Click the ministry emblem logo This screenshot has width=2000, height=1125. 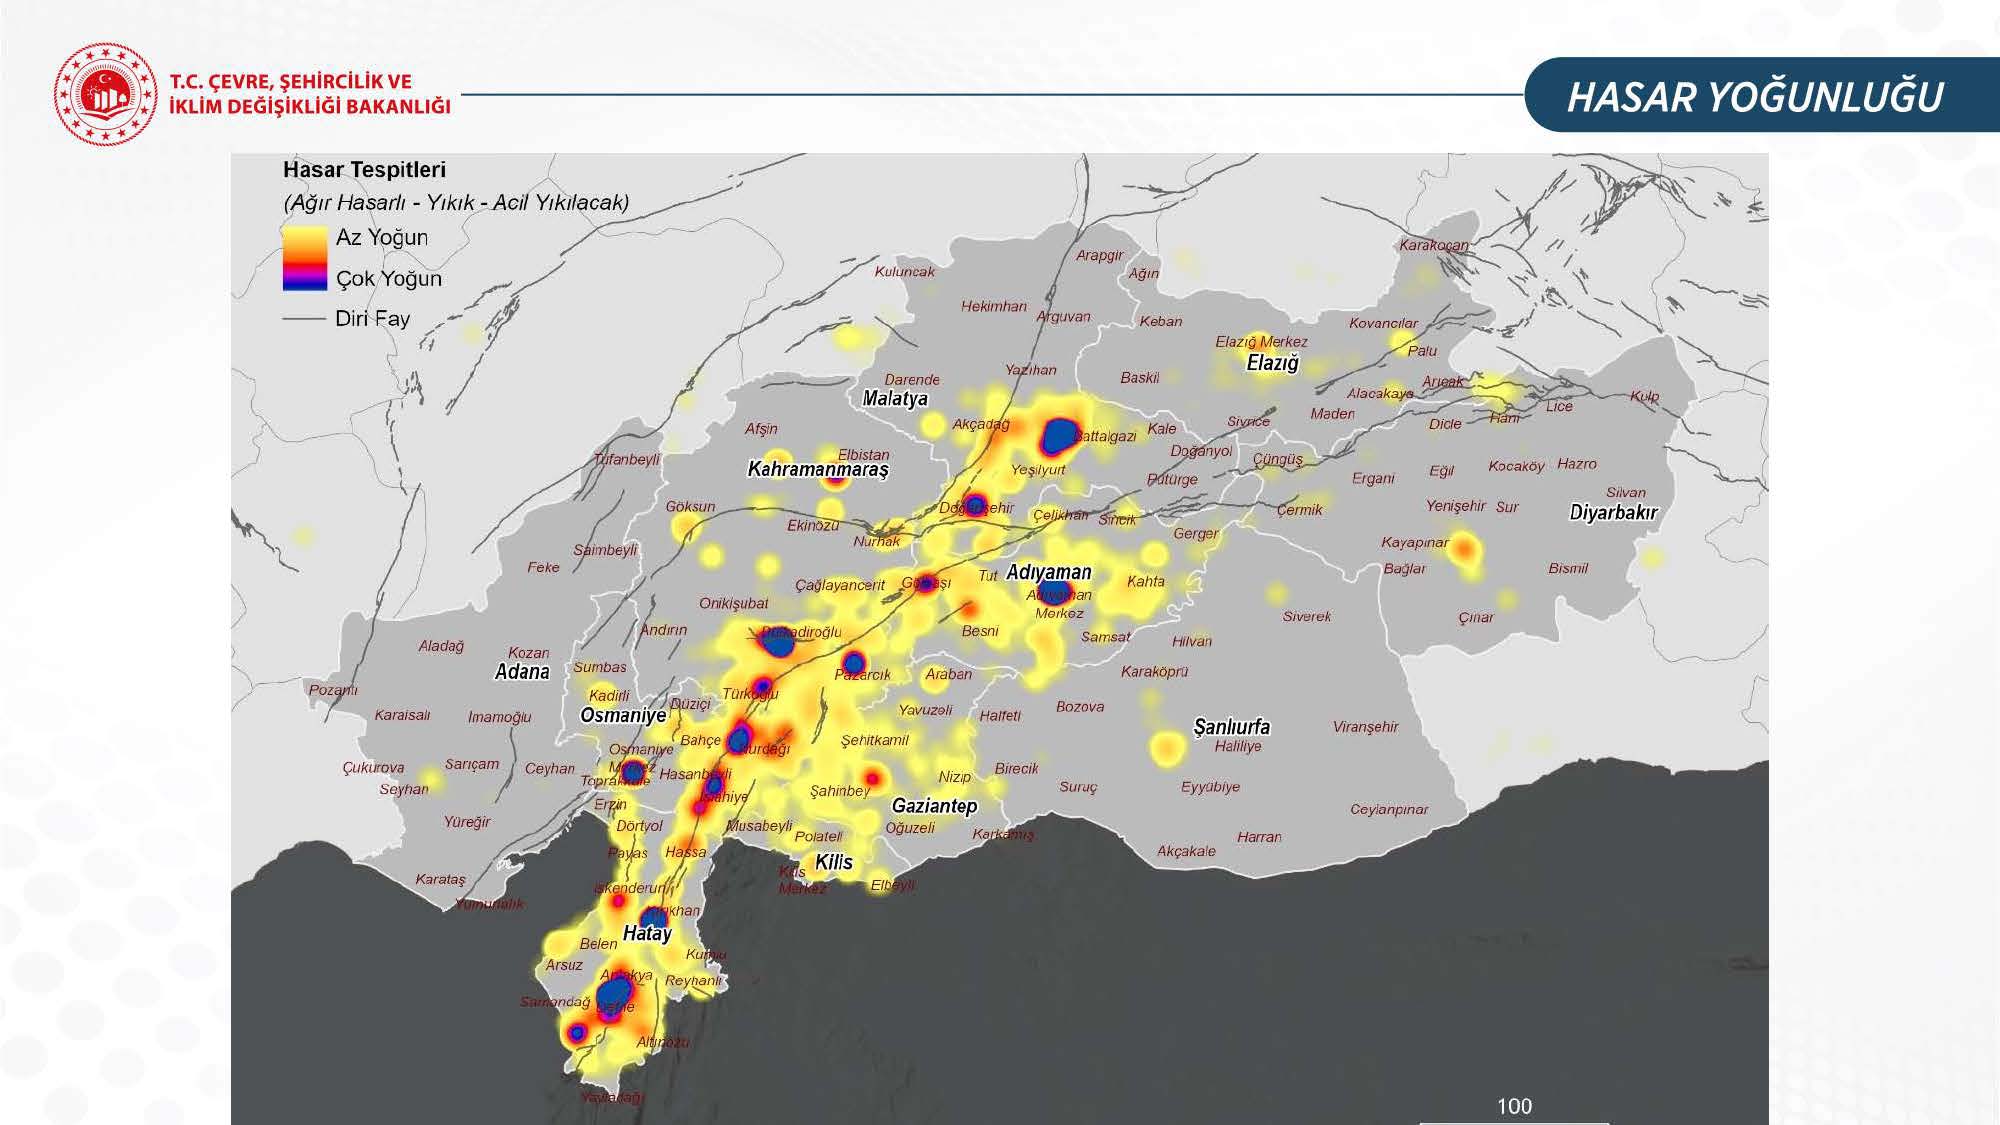click(x=105, y=94)
